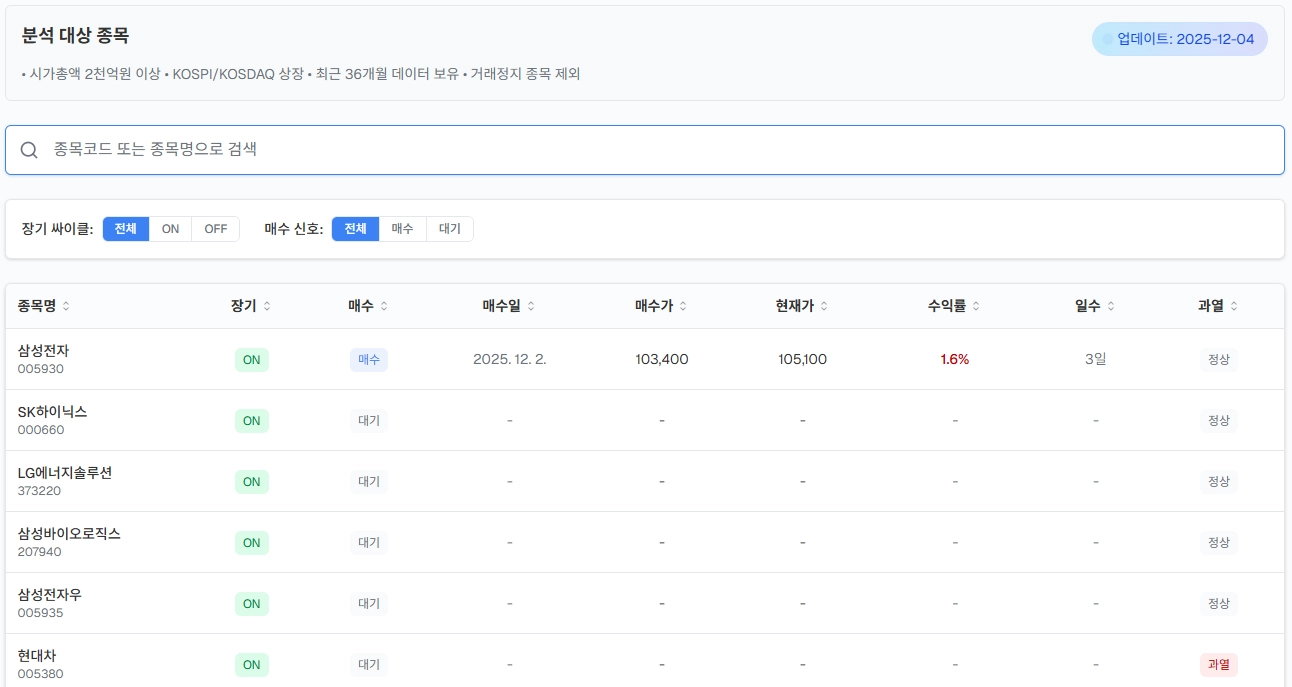This screenshot has height=687, width=1292.
Task: Set 장기 싸이클 filter to OFF
Action: point(215,229)
